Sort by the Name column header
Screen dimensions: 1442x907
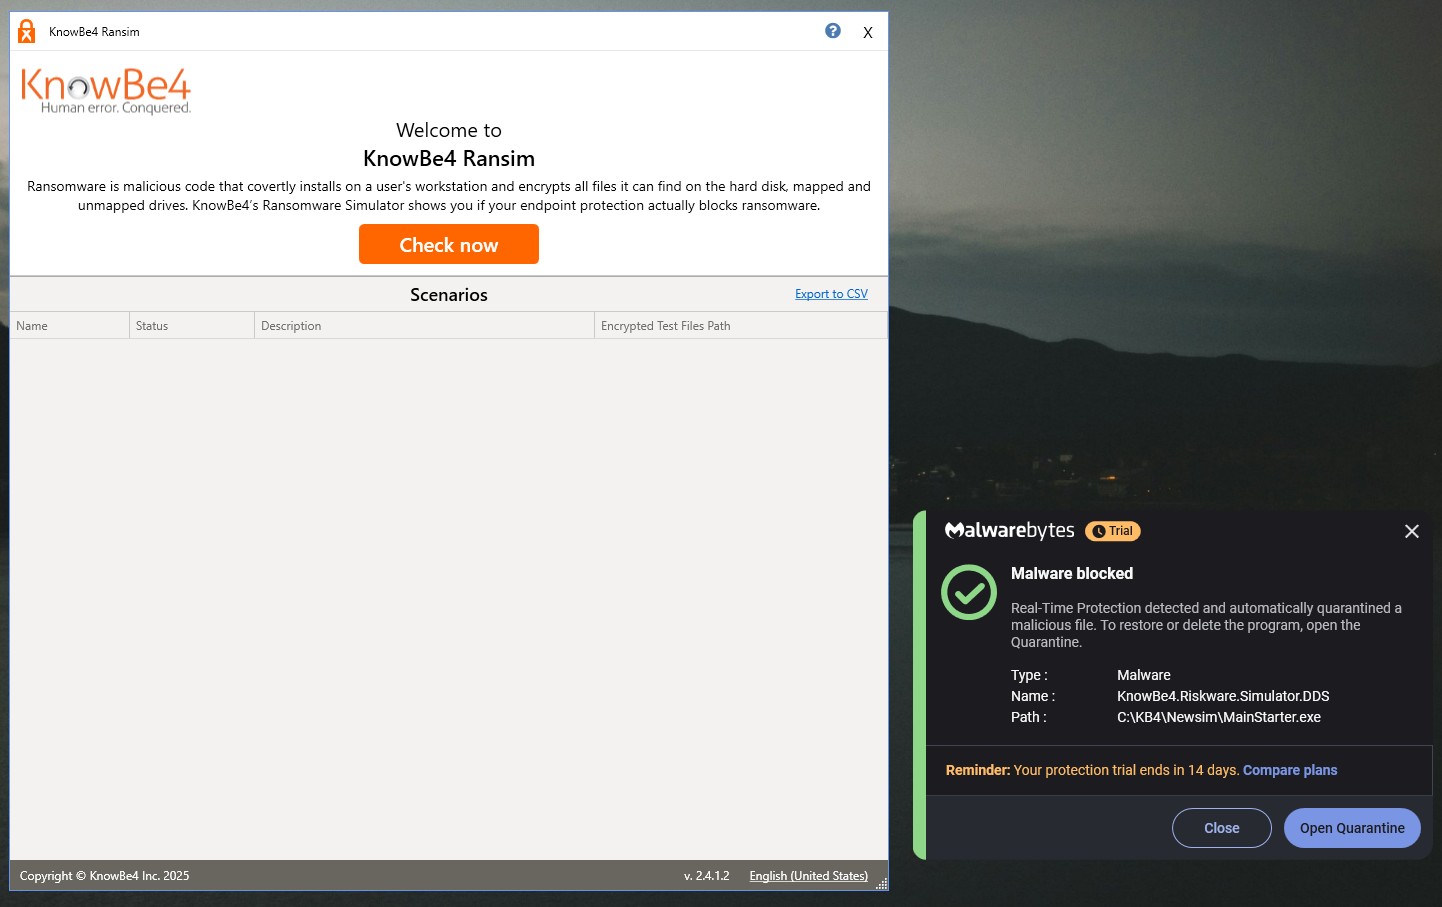(69, 326)
